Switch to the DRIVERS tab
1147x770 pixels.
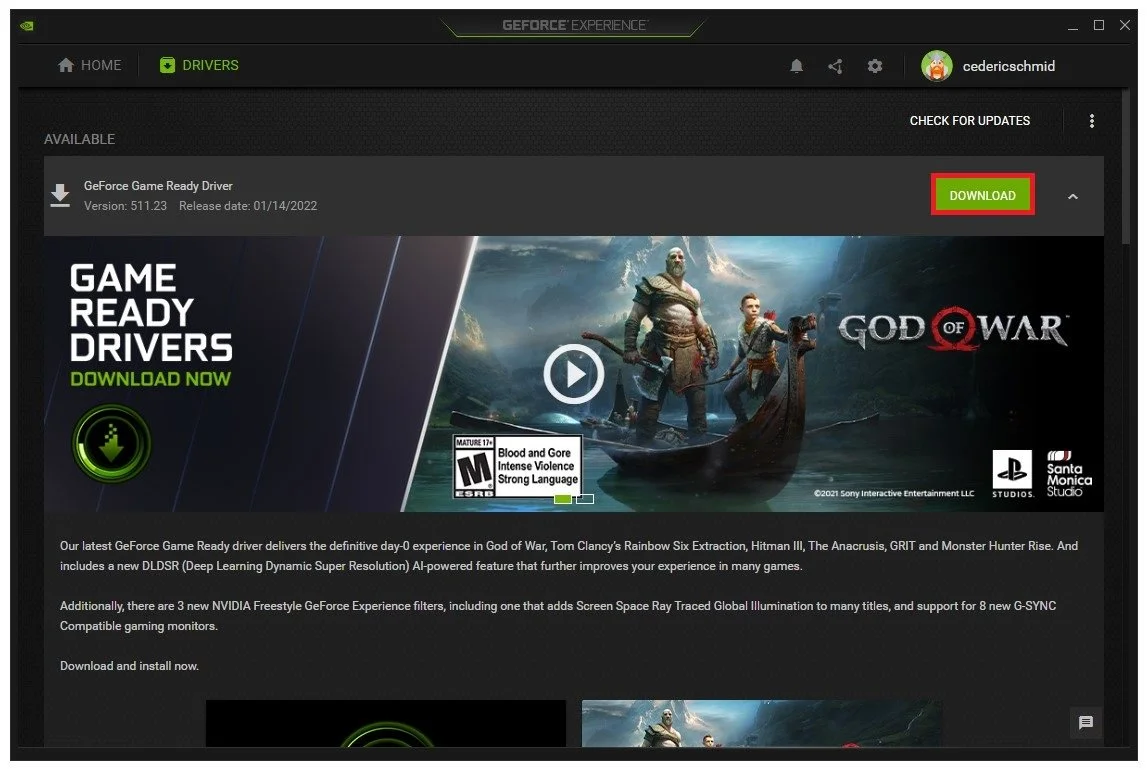click(x=199, y=65)
